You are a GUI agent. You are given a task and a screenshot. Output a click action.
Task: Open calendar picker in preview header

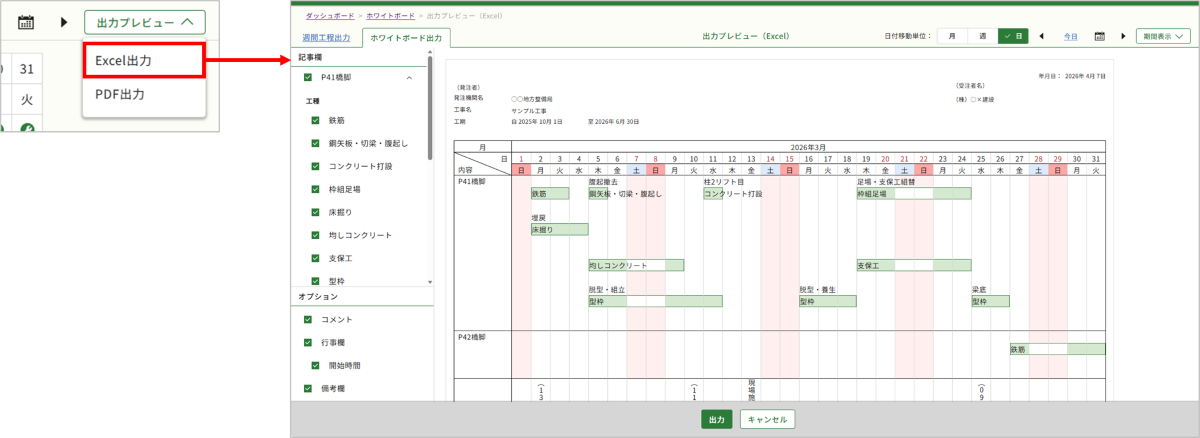(x=1099, y=36)
